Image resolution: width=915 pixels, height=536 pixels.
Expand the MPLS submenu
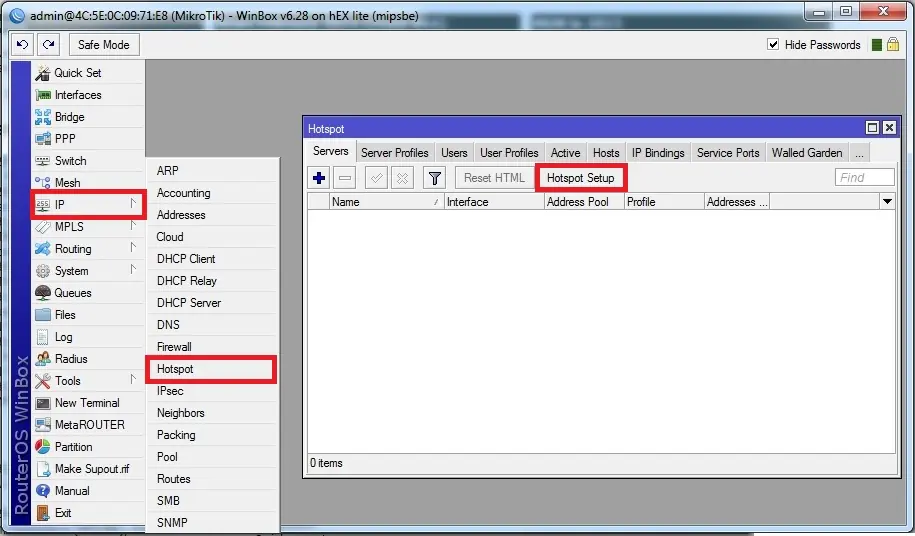click(x=88, y=227)
